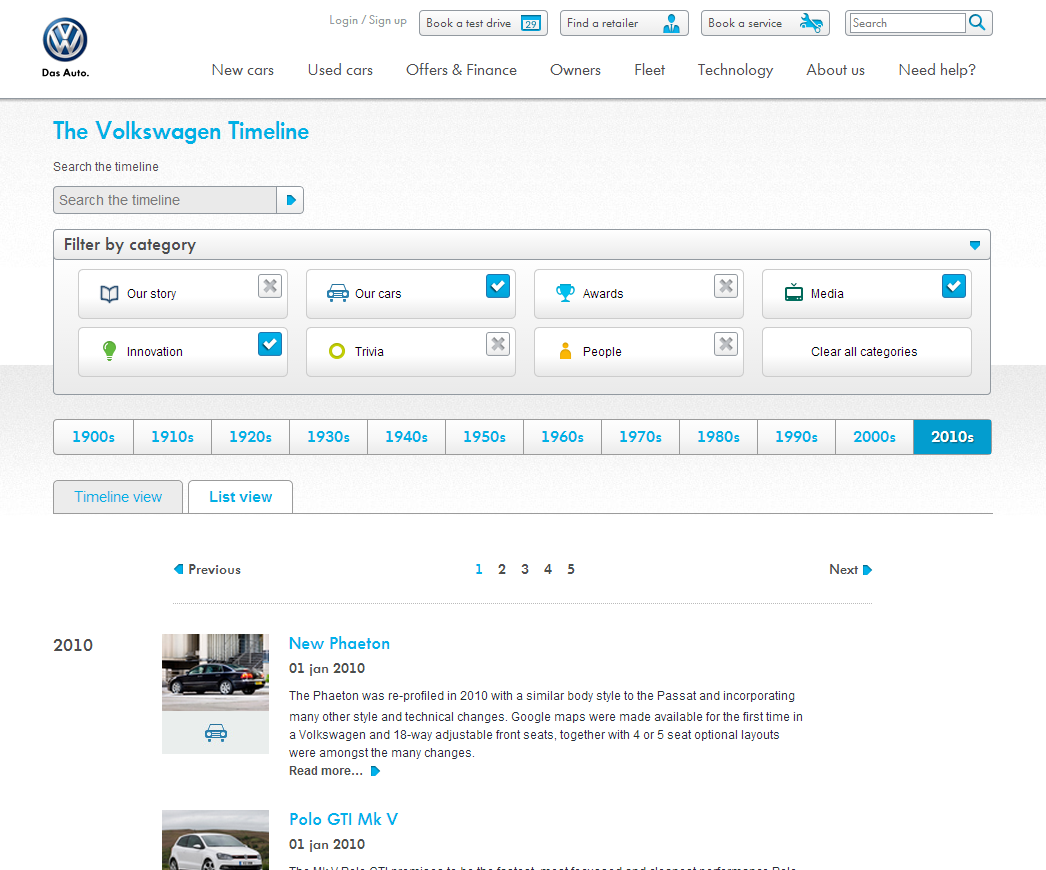This screenshot has width=1046, height=870.
Task: Click the retailer person icon
Action: (672, 23)
